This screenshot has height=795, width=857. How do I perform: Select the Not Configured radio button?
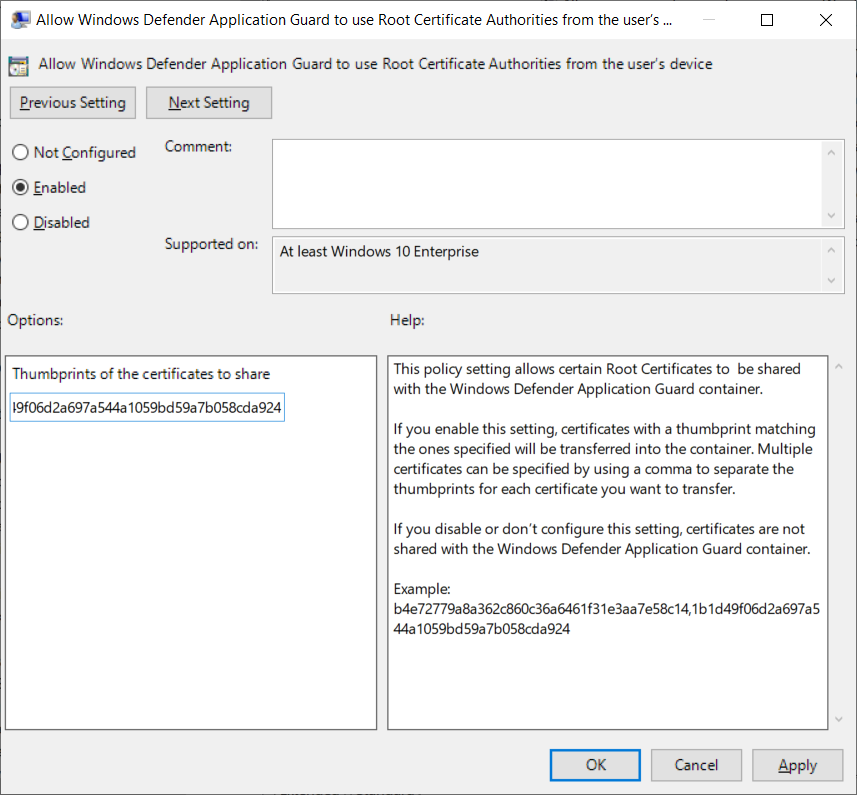click(18, 152)
